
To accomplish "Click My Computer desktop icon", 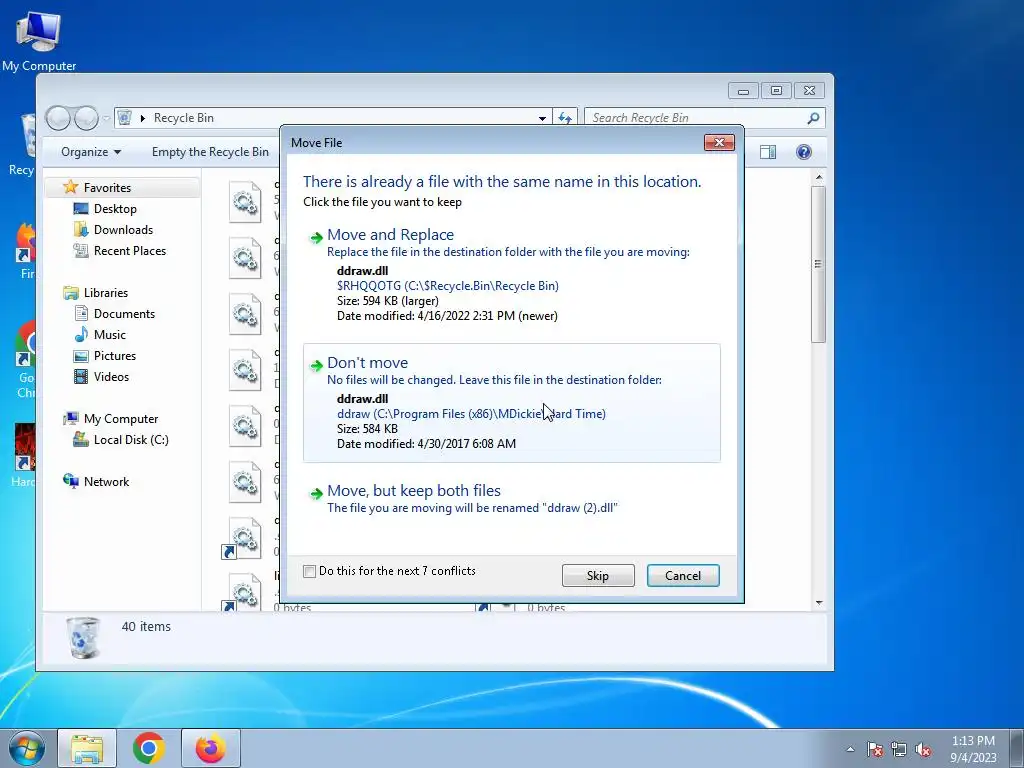I will [39, 39].
